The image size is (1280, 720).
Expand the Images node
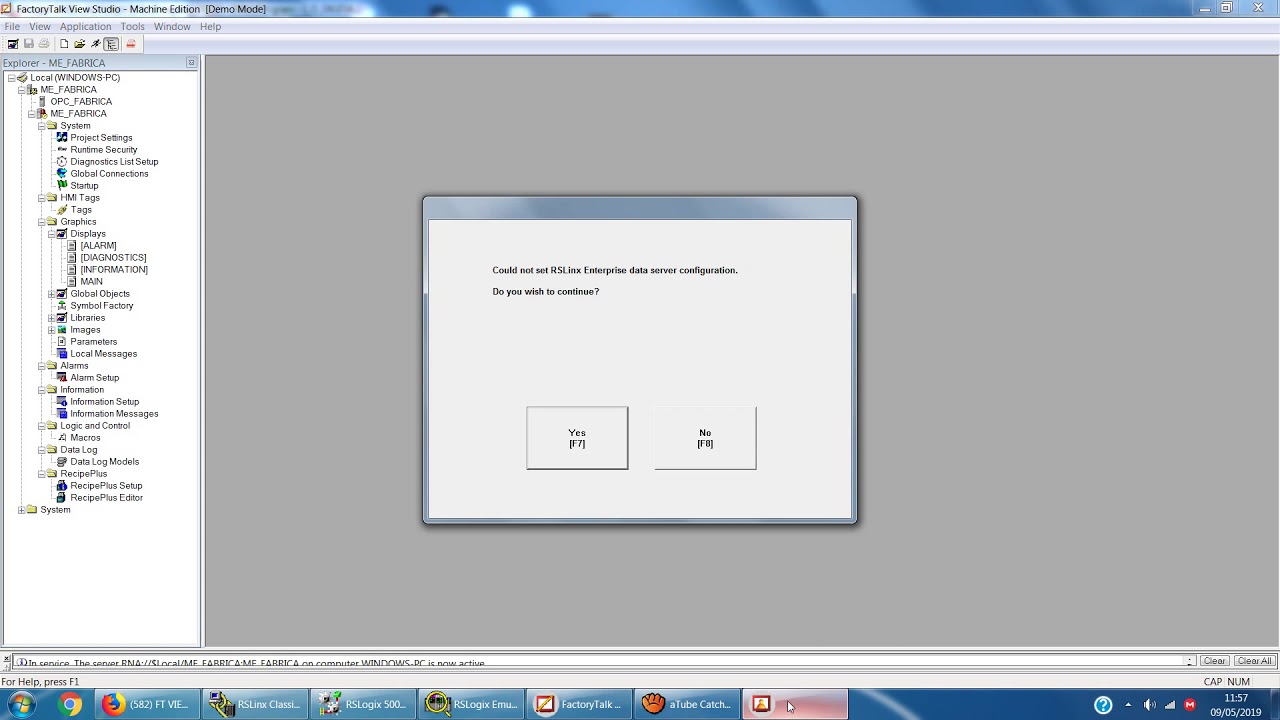pos(51,330)
